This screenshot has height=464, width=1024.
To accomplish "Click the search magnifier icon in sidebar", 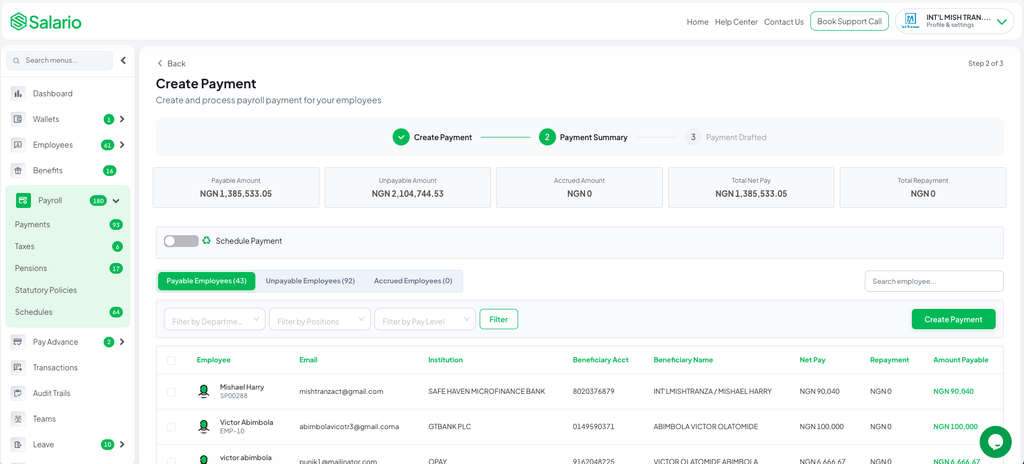I will click(x=16, y=60).
